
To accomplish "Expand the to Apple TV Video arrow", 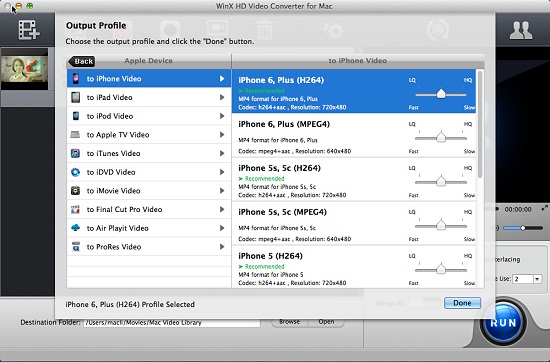I will tap(222, 135).
